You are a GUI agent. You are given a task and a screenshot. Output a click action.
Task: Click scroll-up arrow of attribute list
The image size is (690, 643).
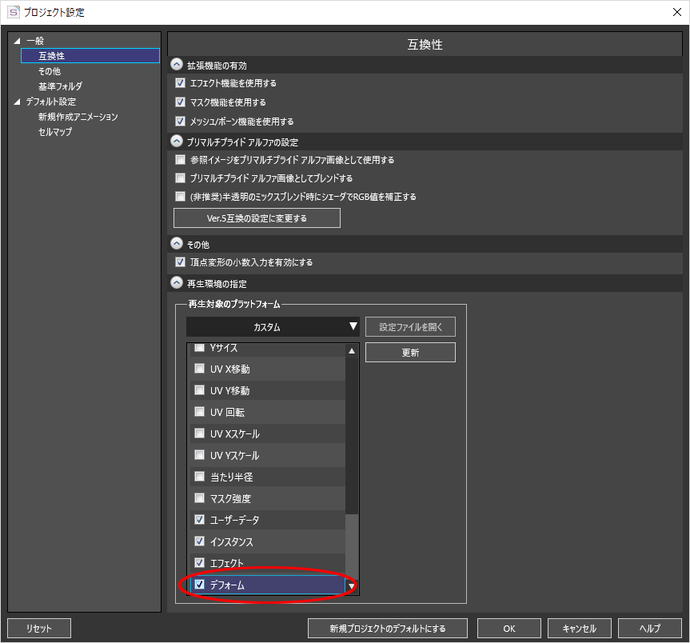pos(352,351)
